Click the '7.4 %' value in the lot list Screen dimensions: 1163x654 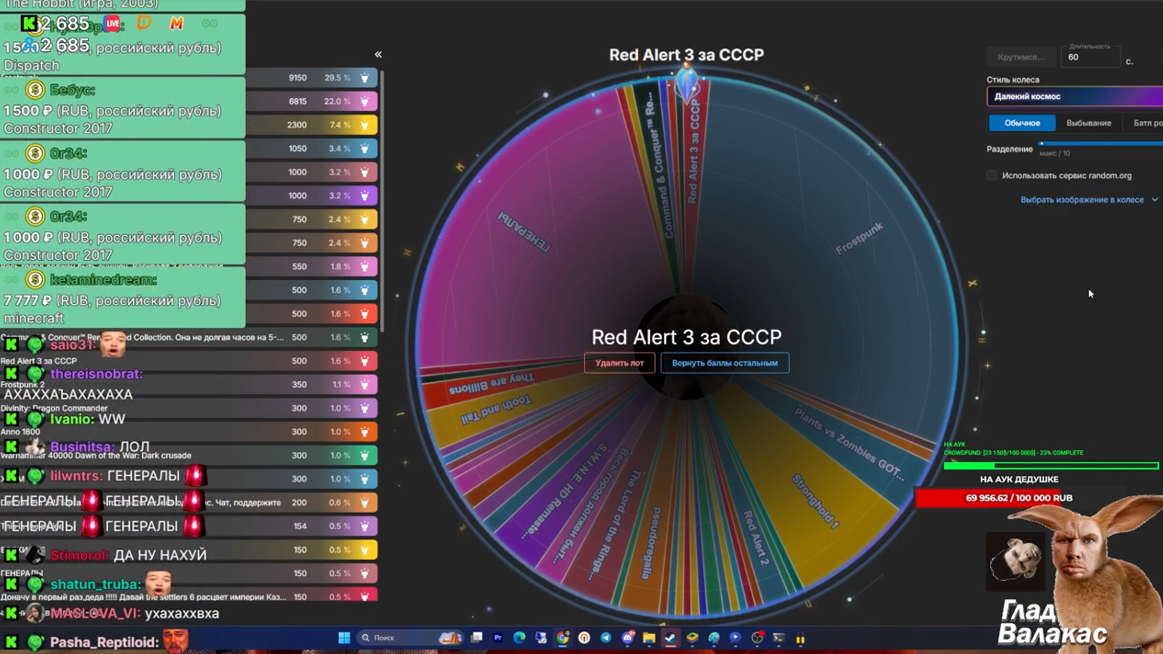pyautogui.click(x=339, y=125)
